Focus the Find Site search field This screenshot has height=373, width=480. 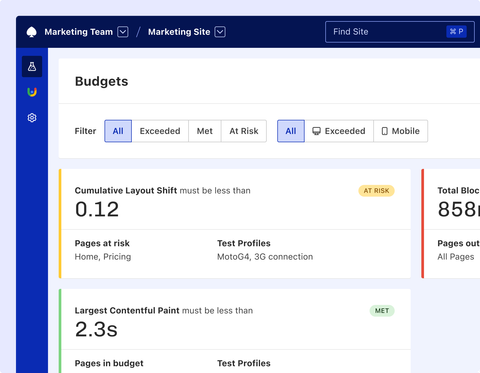click(400, 32)
